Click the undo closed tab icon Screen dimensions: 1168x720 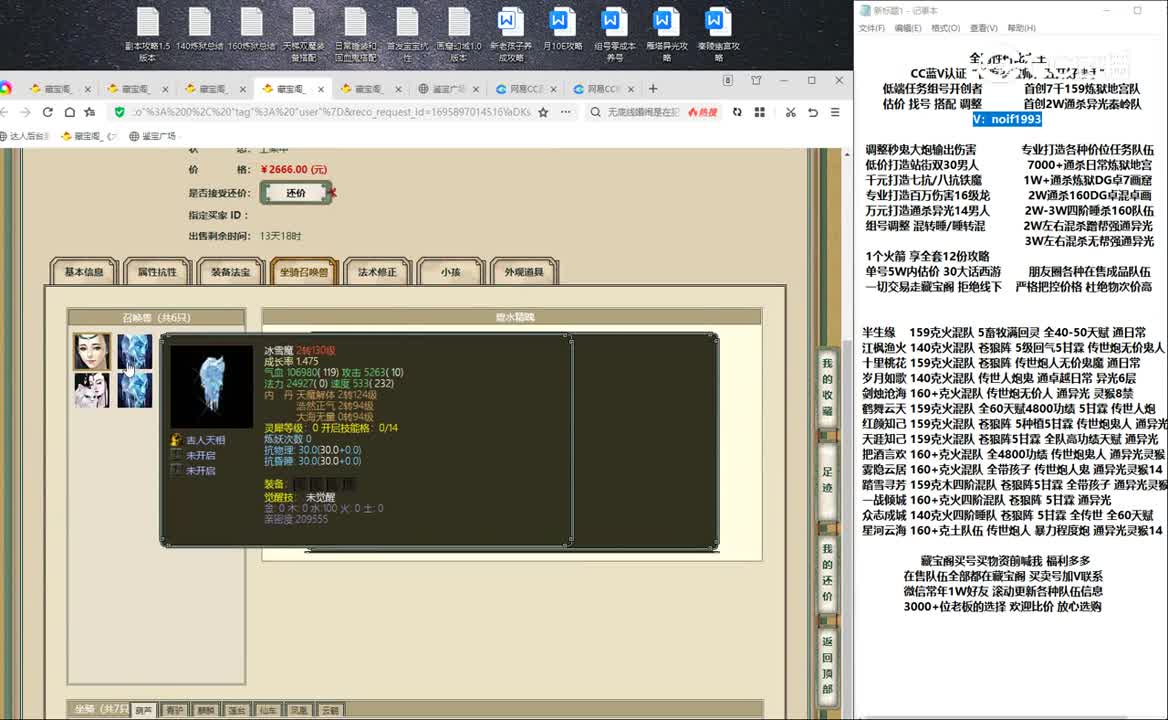[813, 112]
